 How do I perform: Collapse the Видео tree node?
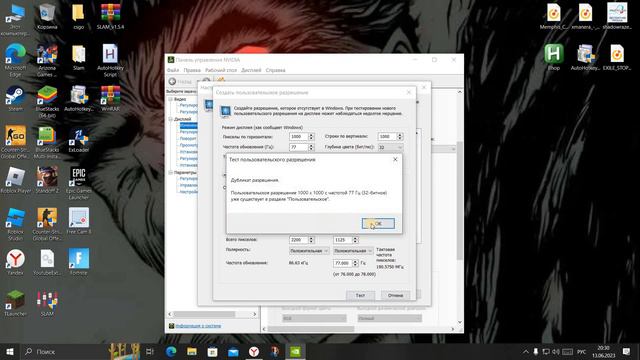[x=171, y=99]
